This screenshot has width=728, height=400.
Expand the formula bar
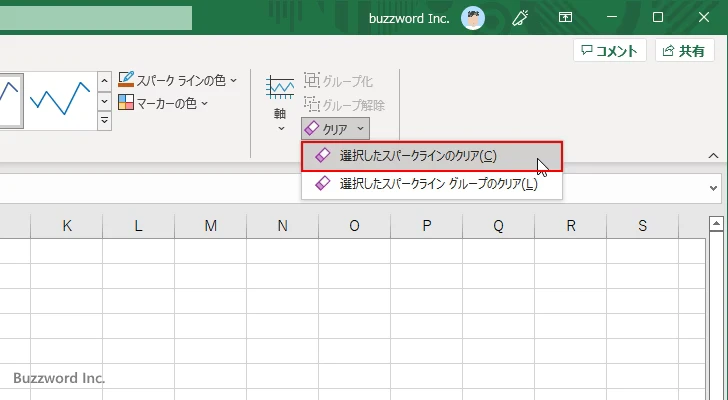pyautogui.click(x=713, y=188)
